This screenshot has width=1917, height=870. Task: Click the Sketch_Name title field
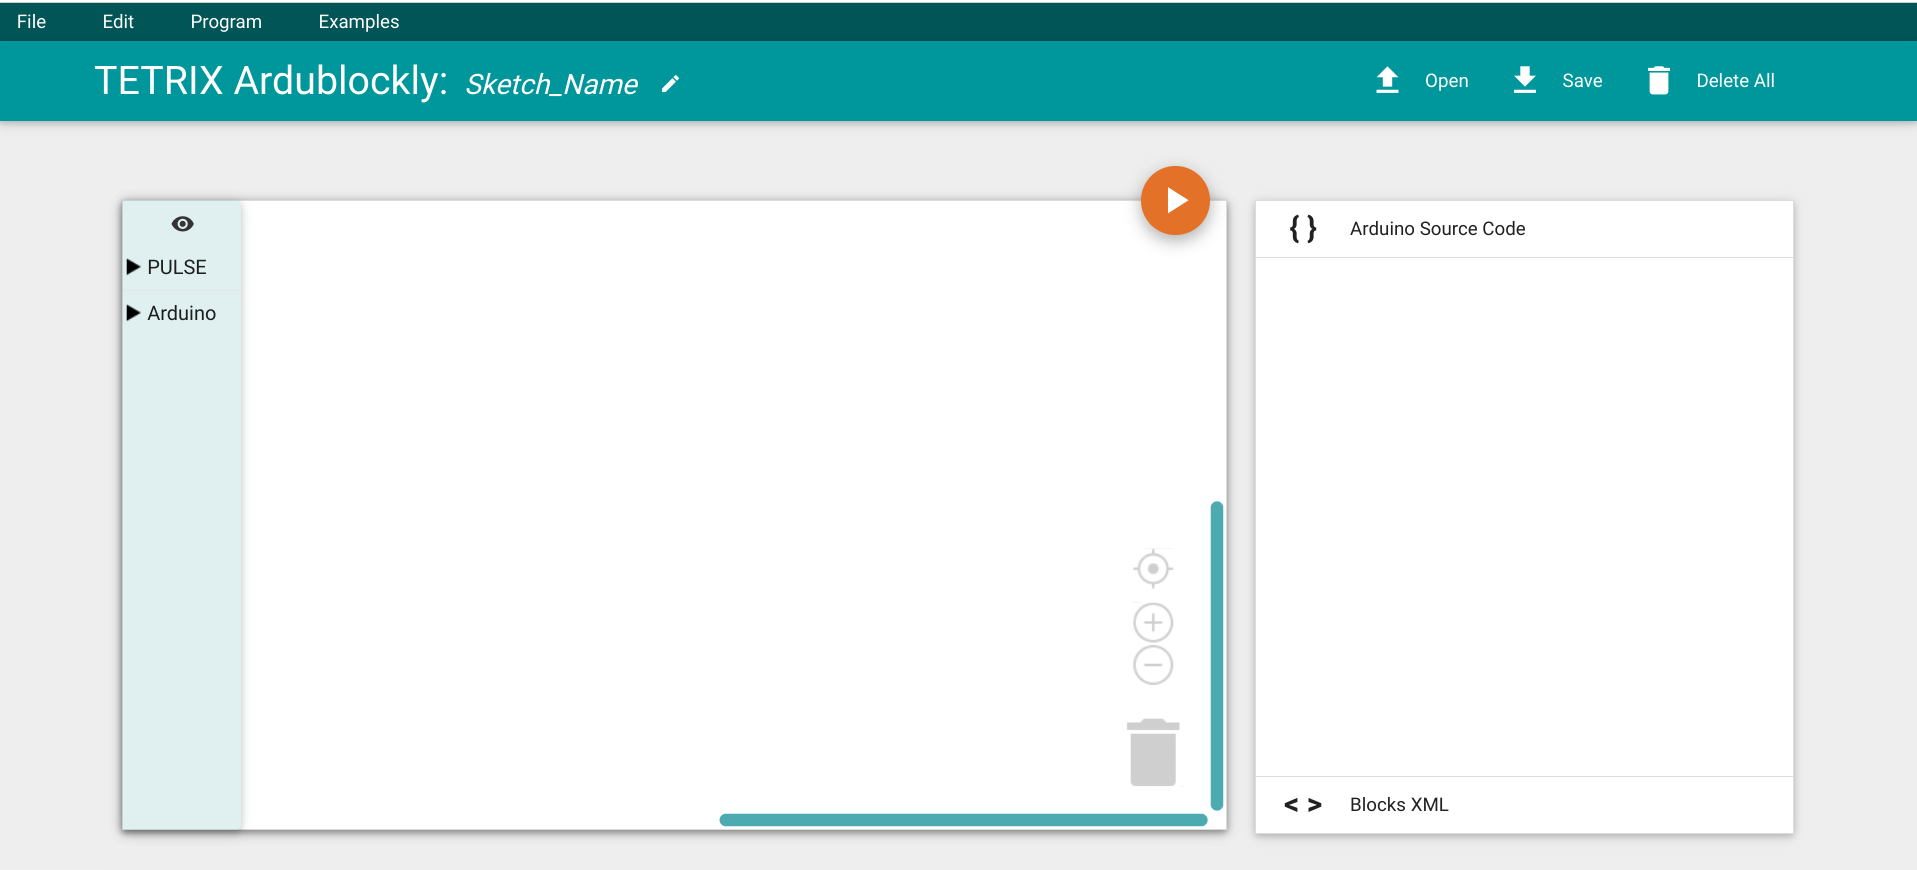click(x=552, y=84)
